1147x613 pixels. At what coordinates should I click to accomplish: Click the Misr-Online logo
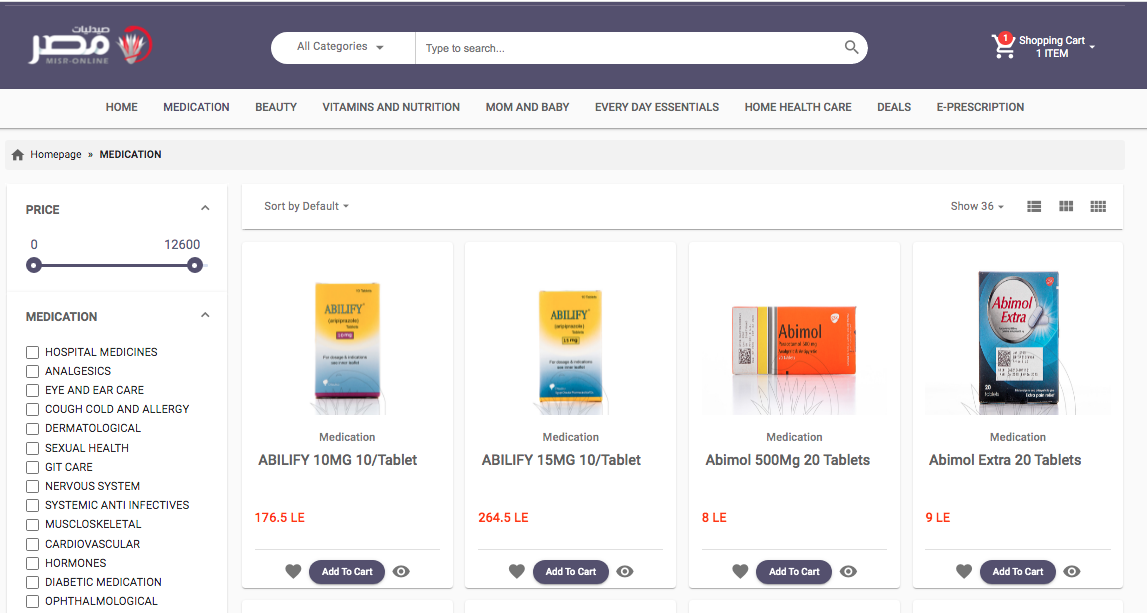tap(90, 45)
